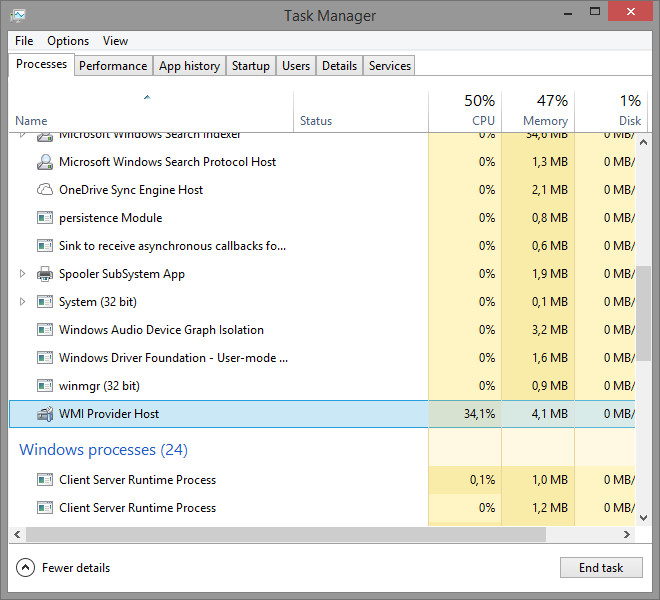Open the Options menu

tap(68, 41)
